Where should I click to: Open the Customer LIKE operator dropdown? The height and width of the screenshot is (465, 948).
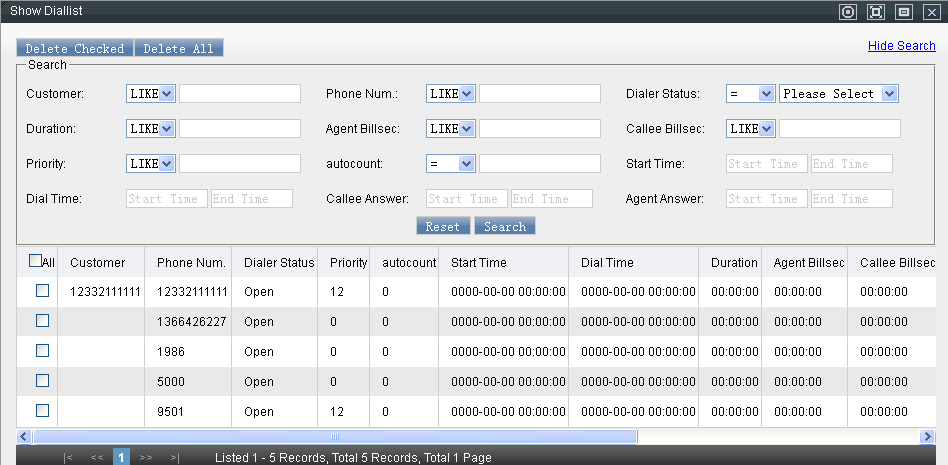click(x=151, y=94)
